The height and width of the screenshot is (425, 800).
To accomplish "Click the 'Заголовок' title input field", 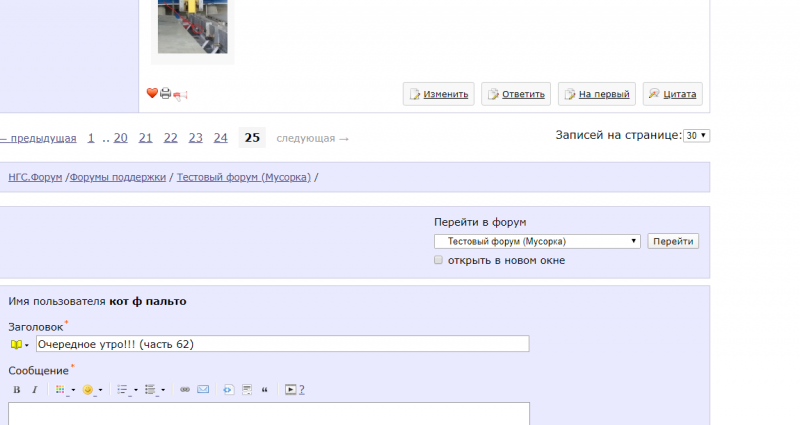I will click(x=282, y=344).
